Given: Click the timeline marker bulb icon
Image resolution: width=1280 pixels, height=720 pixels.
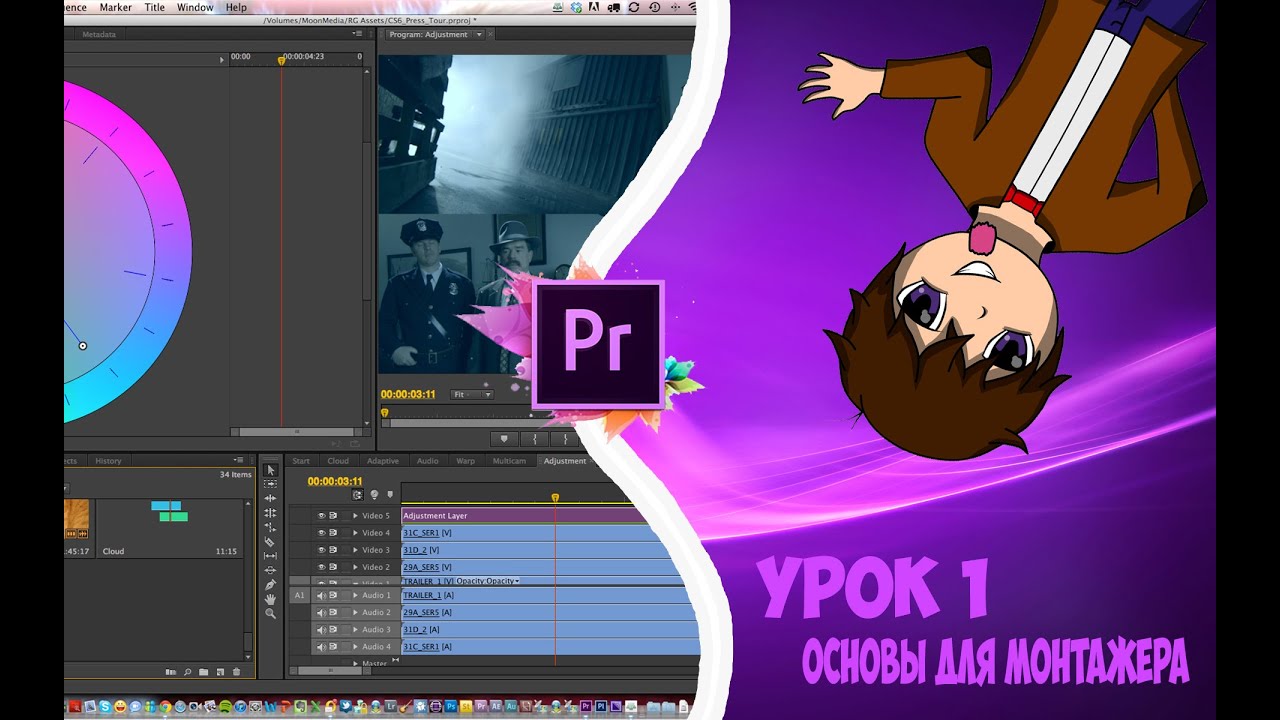Looking at the screenshot, I should coord(374,495).
